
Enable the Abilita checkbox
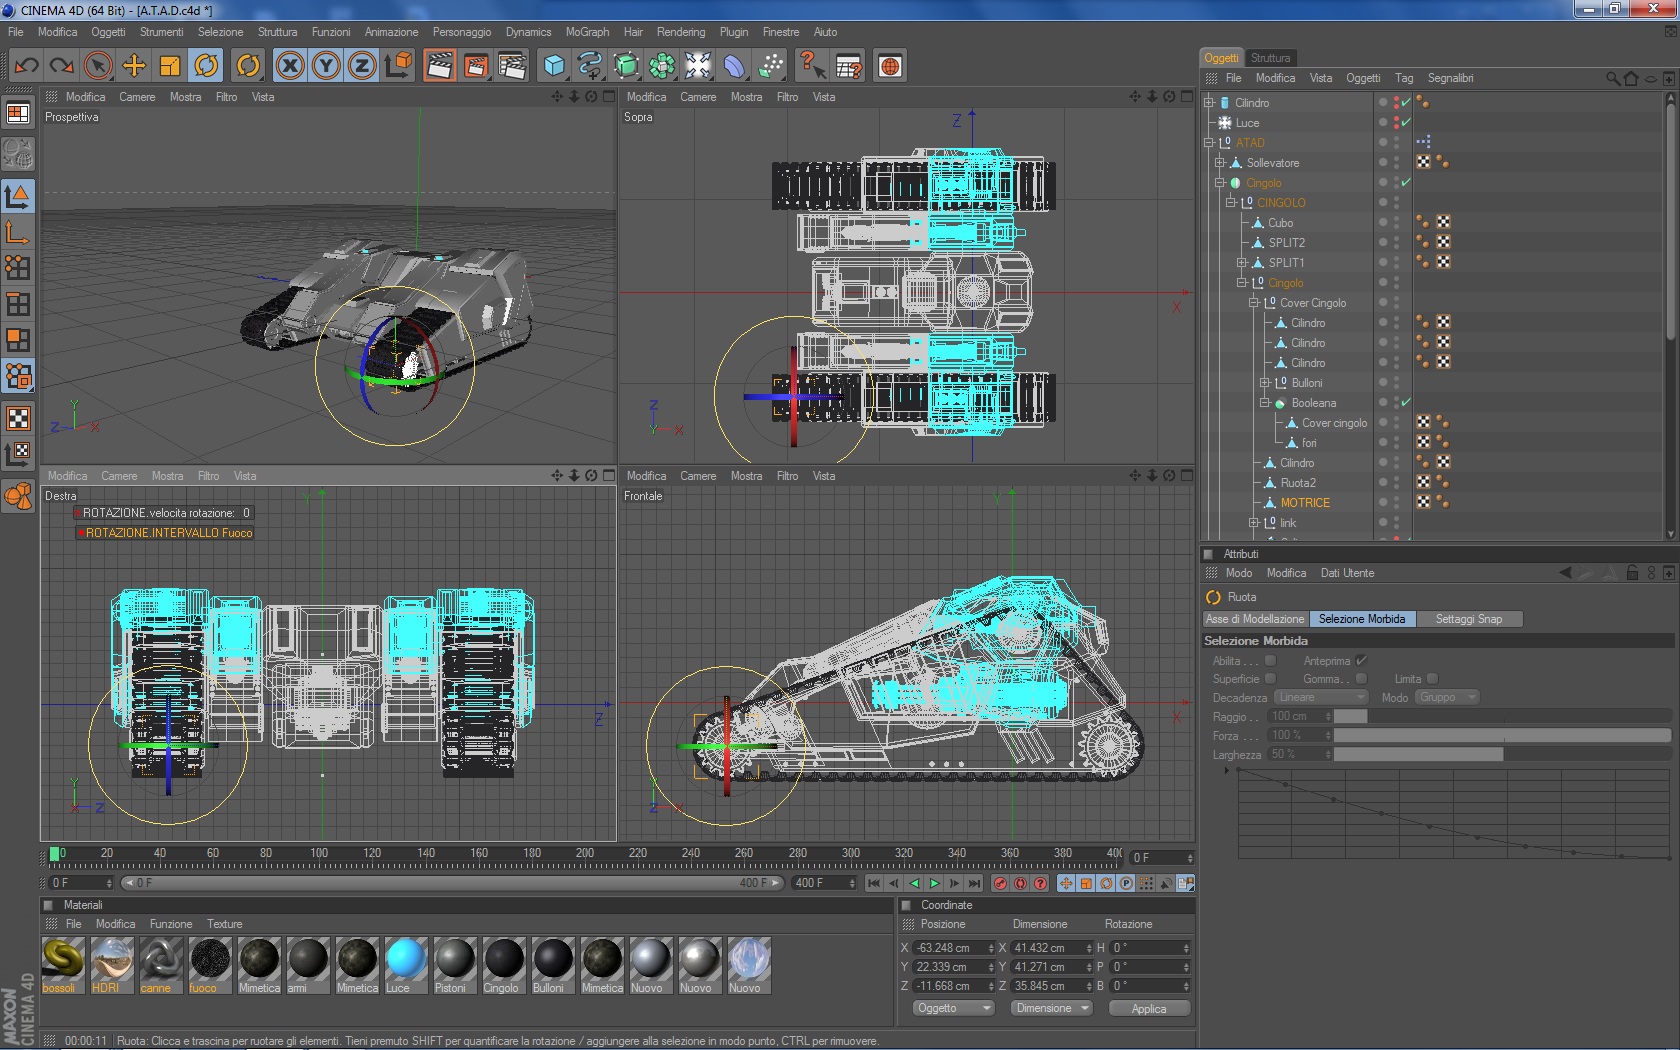click(1270, 660)
